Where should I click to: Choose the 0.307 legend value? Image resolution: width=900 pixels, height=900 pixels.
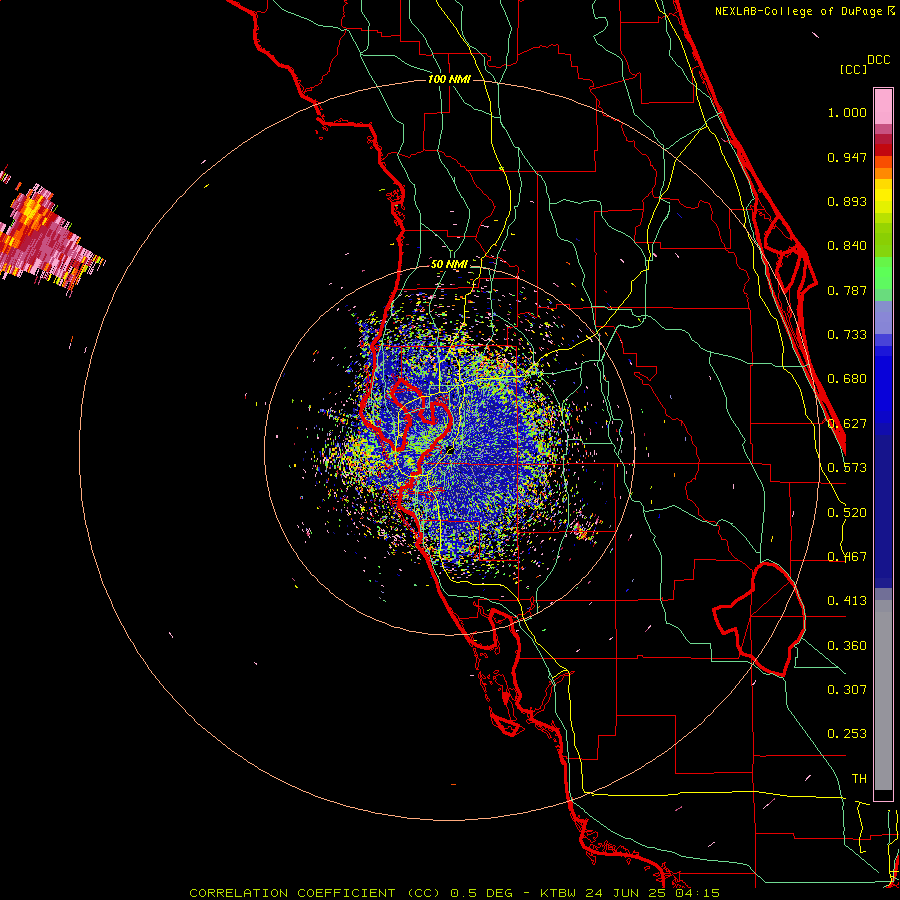click(x=847, y=690)
